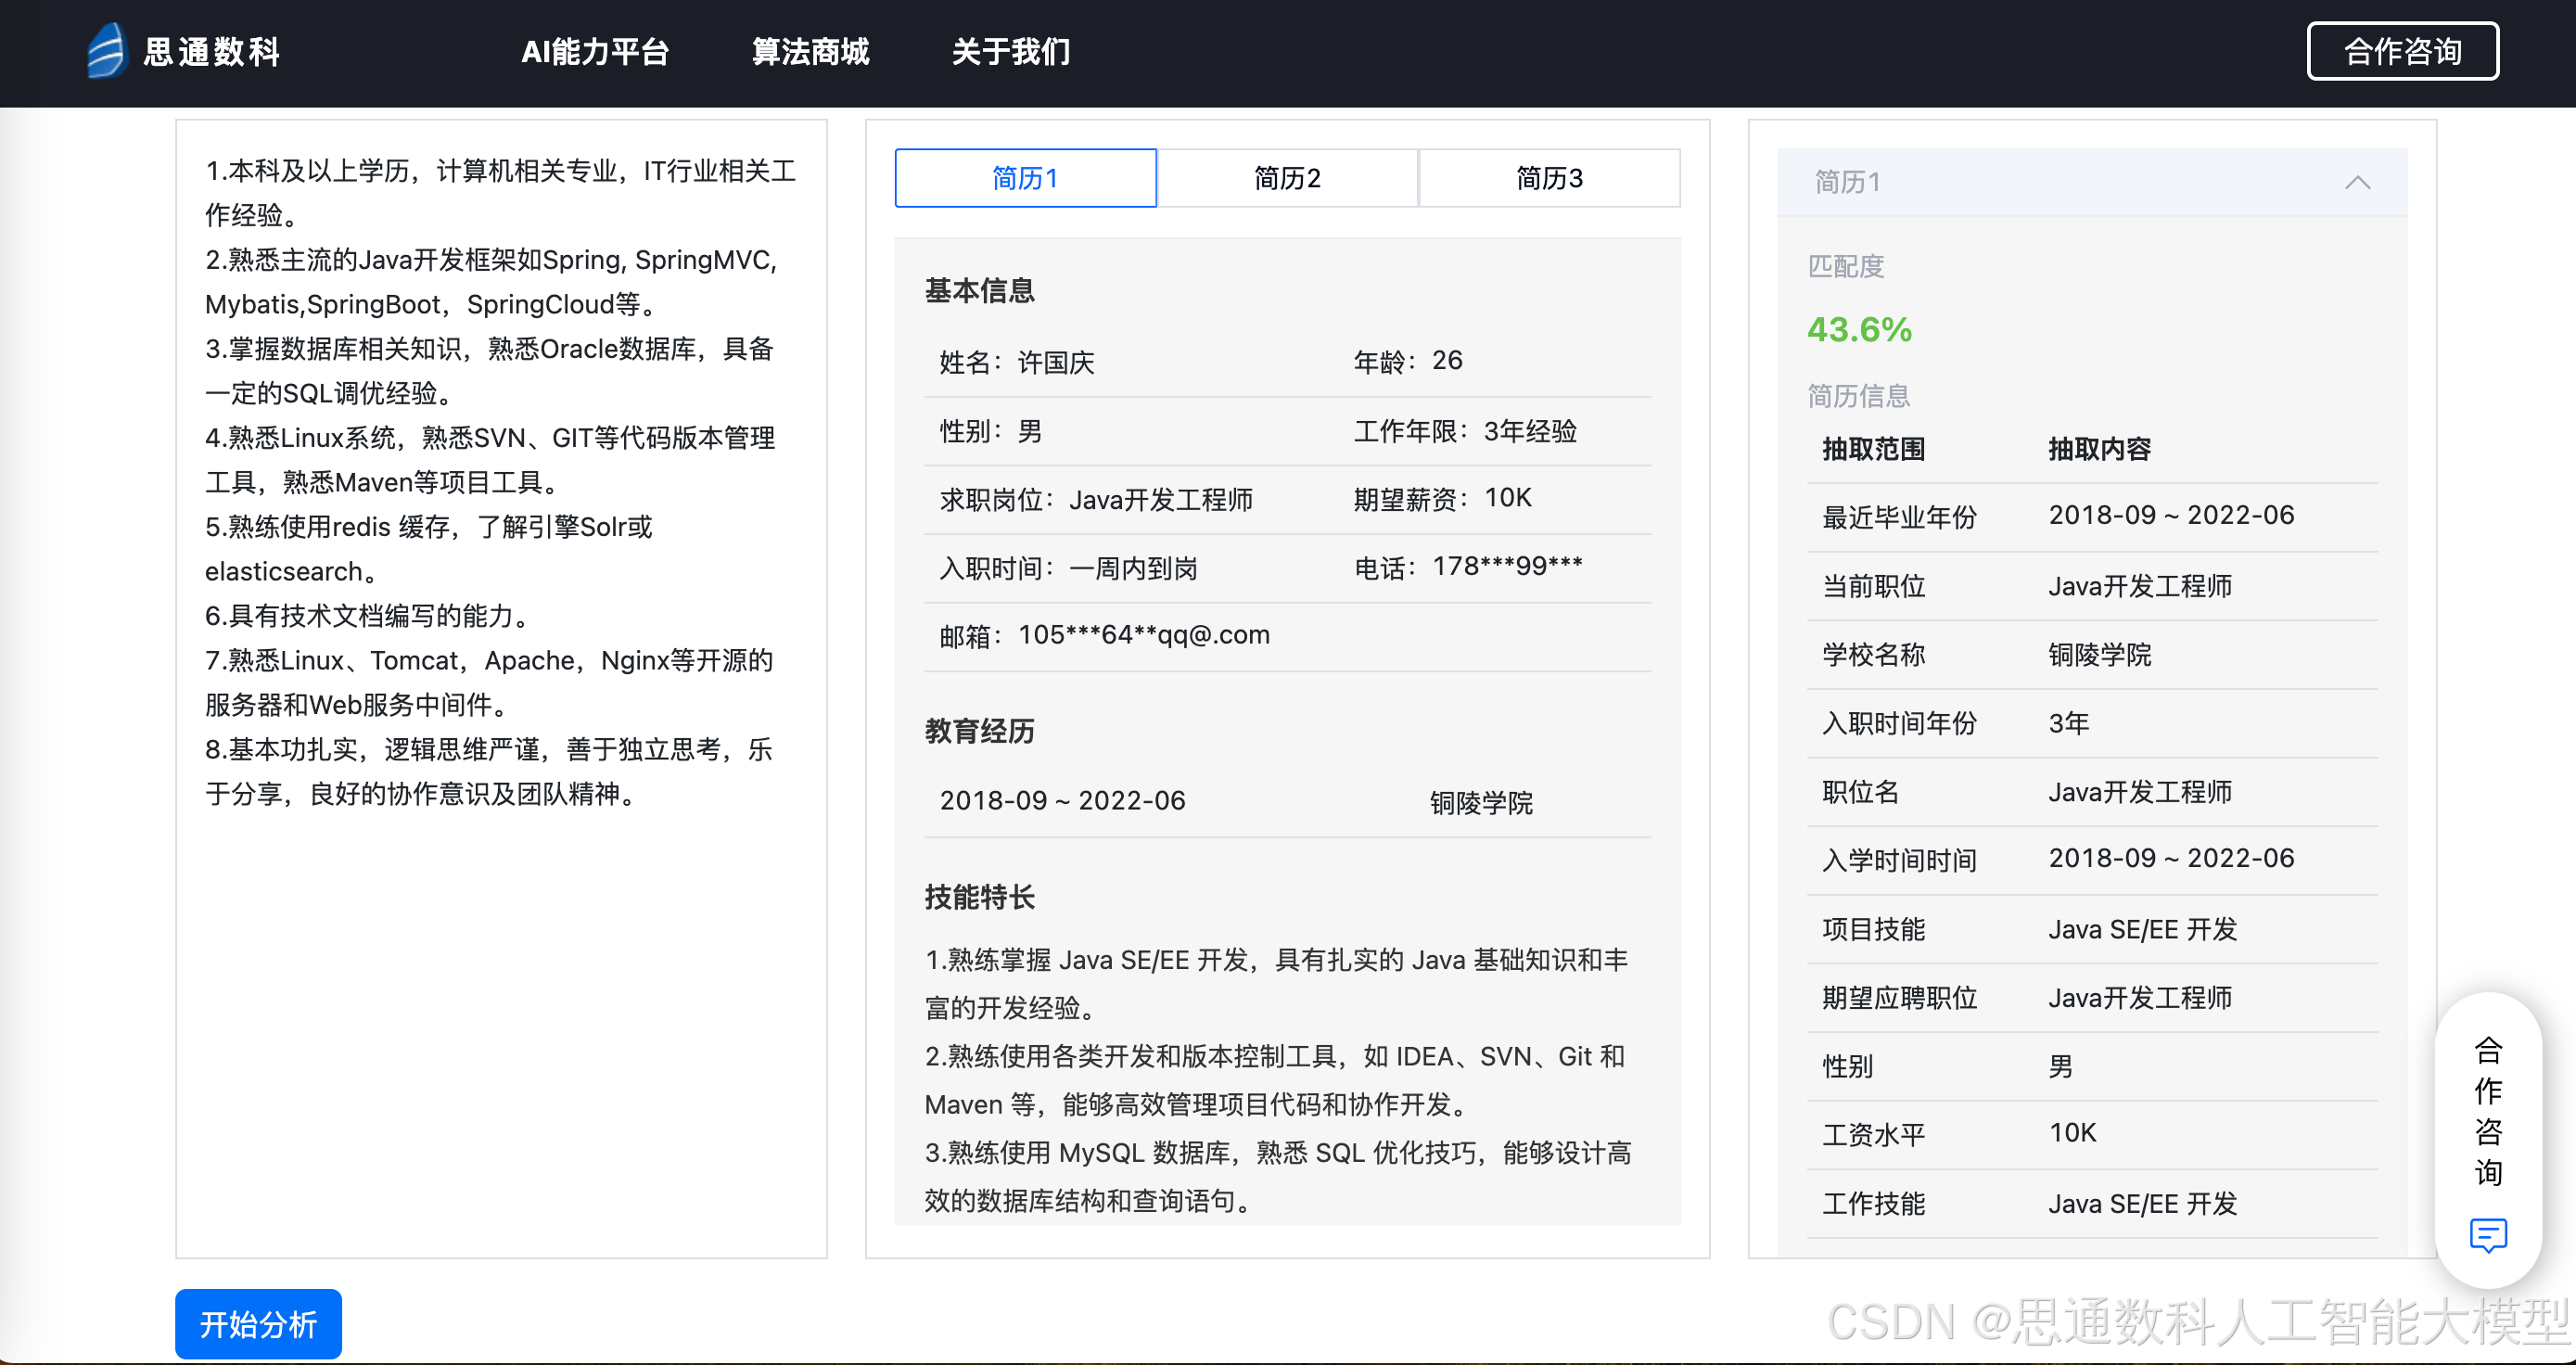Switch to the 简历3 tab
The image size is (2576, 1365).
(x=1548, y=178)
